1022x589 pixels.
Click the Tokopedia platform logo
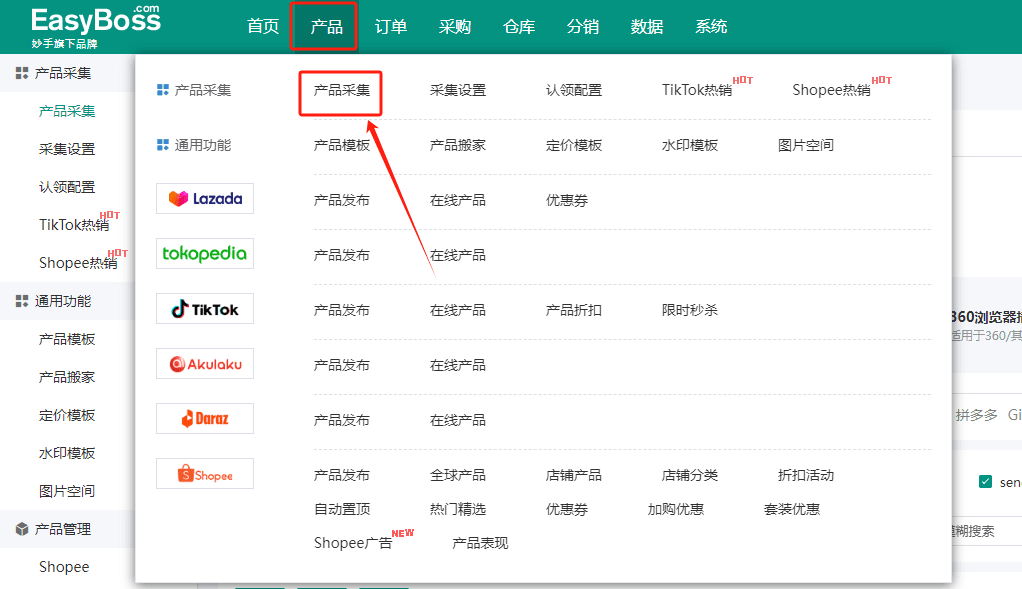click(x=205, y=254)
